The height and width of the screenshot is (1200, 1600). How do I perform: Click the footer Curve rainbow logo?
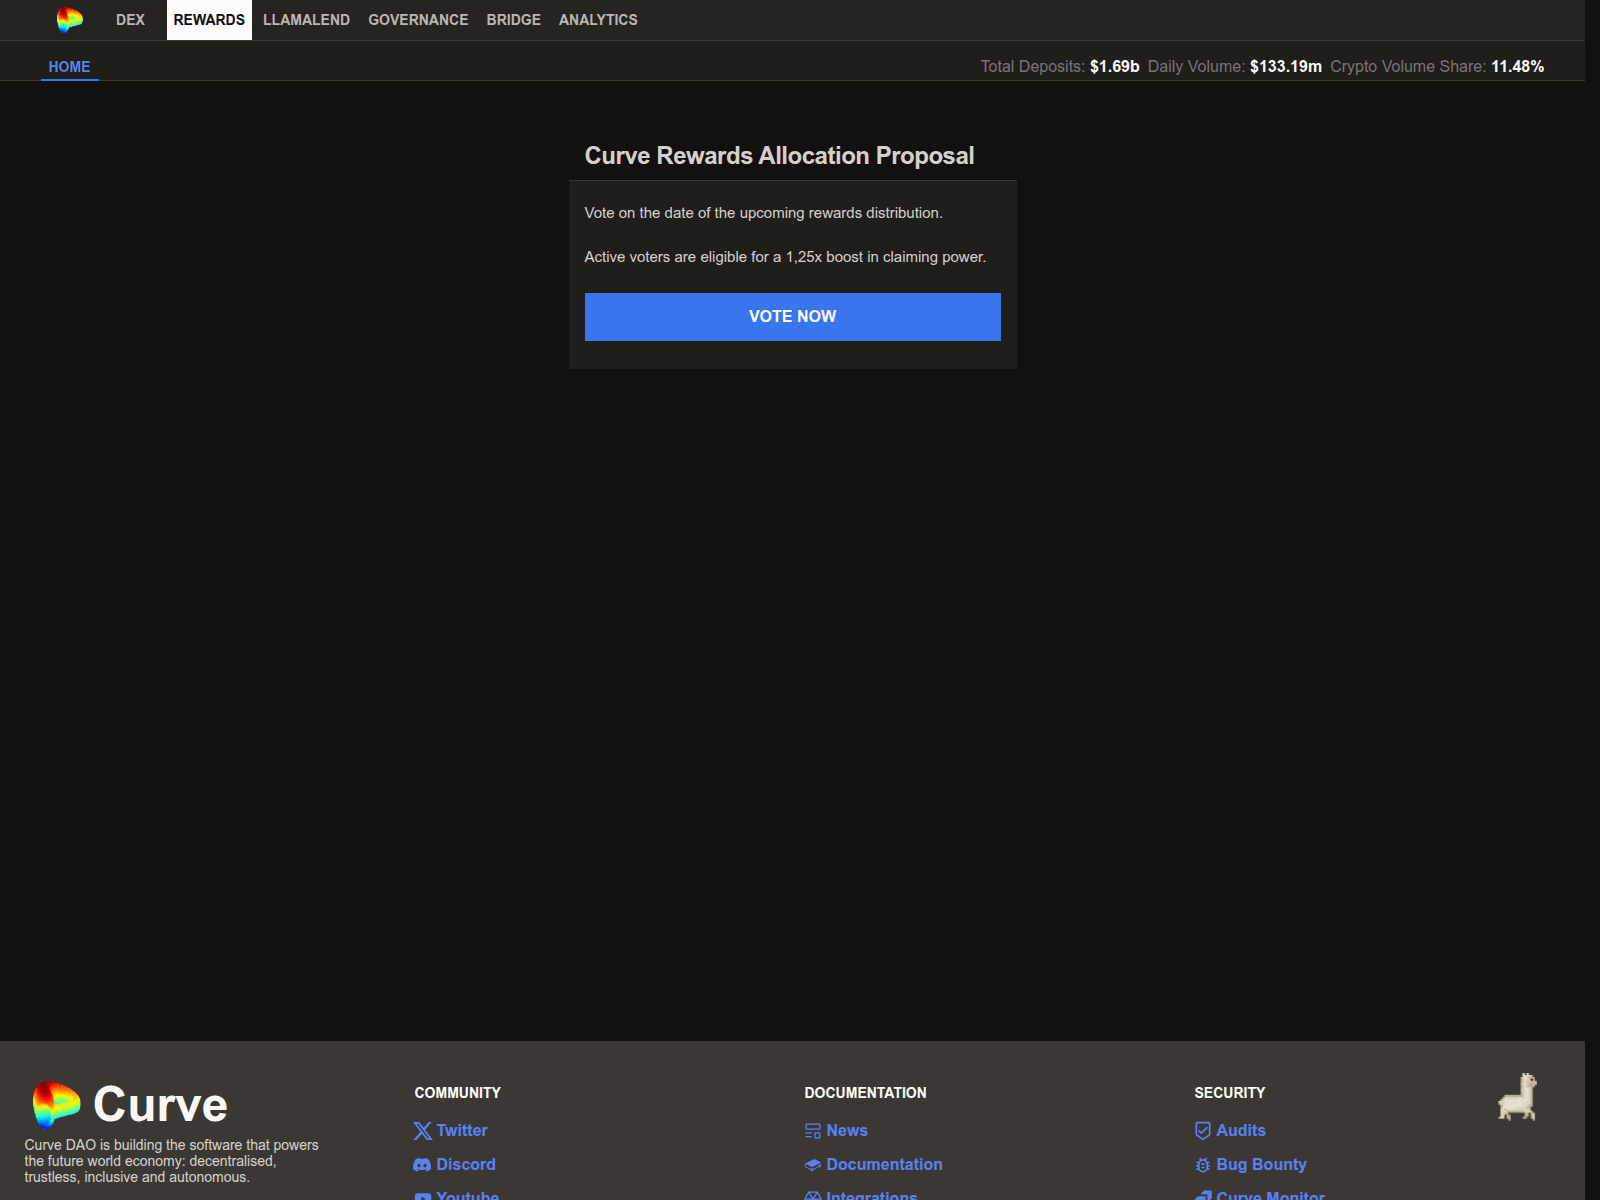point(56,1104)
